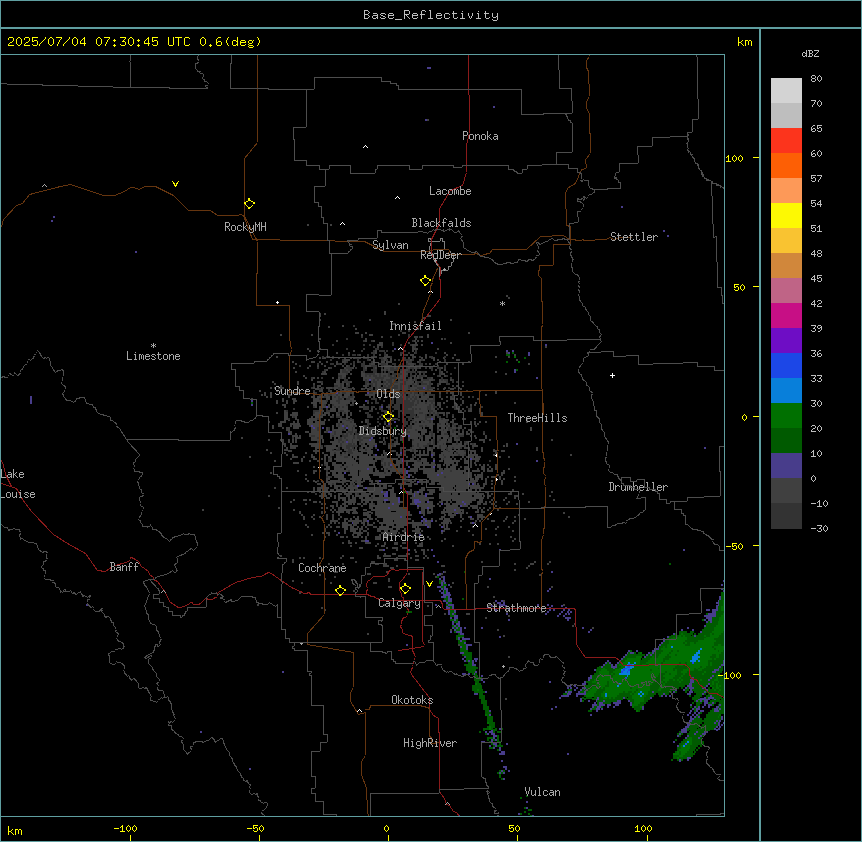Click the Limestone label

tap(153, 356)
